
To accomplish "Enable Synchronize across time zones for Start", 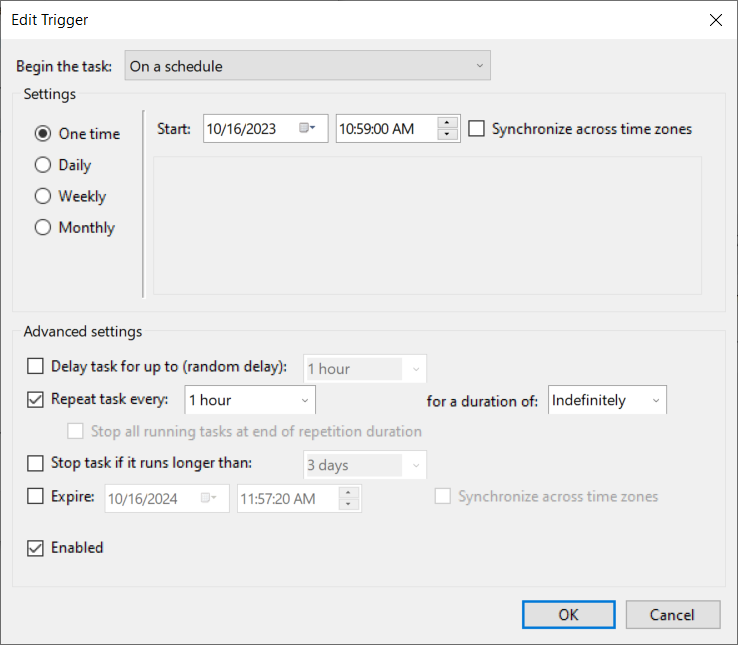I will click(476, 128).
